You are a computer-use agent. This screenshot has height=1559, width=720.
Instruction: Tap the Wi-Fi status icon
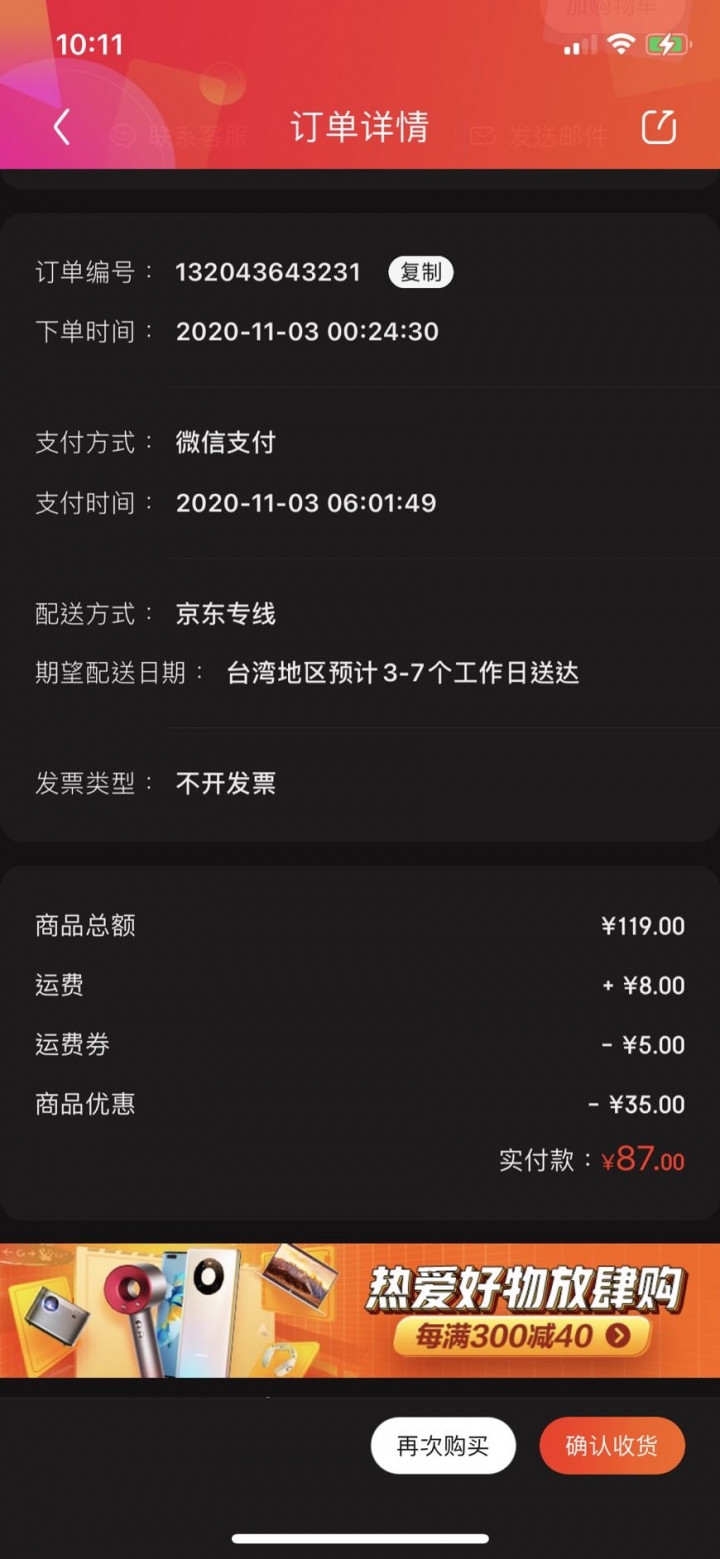621,44
